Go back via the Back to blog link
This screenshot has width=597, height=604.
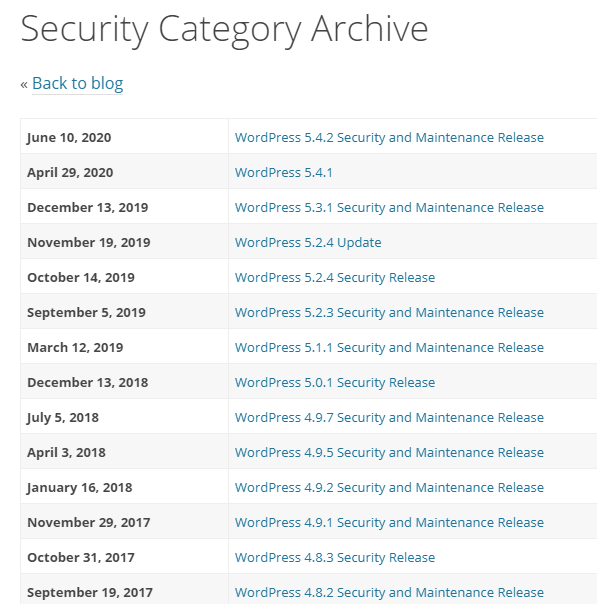click(77, 83)
